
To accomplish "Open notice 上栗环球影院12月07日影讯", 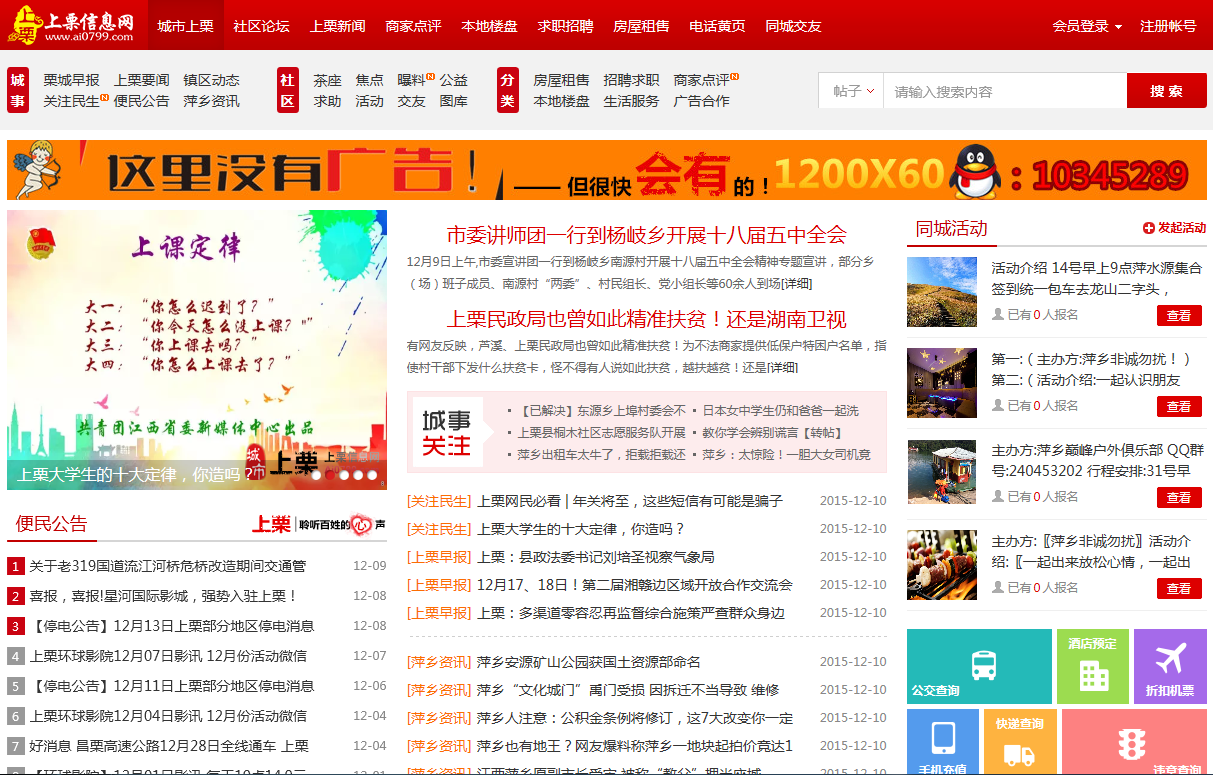I will [168, 656].
